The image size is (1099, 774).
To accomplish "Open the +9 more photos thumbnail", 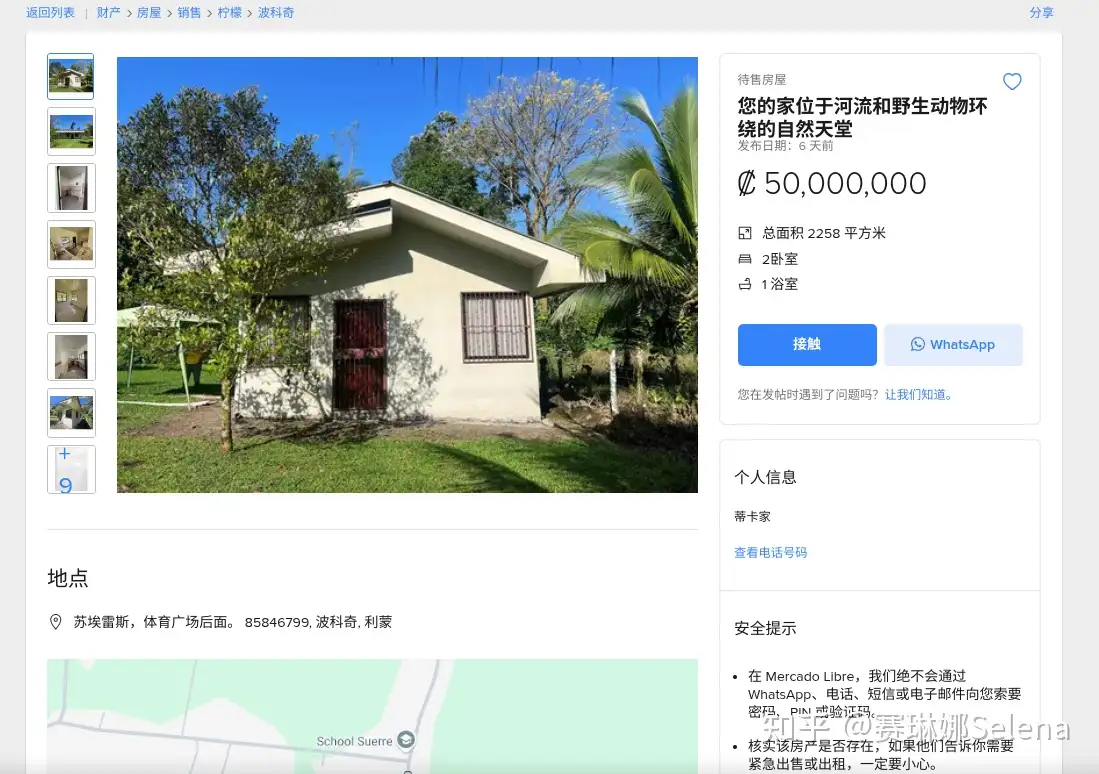I will pyautogui.click(x=71, y=469).
